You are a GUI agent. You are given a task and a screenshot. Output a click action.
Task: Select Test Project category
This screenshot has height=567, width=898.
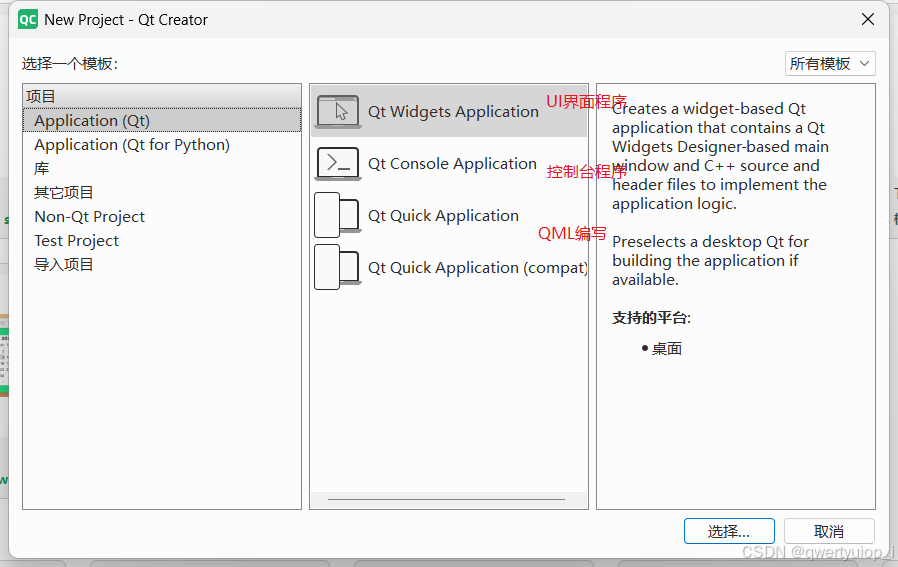(x=162, y=241)
